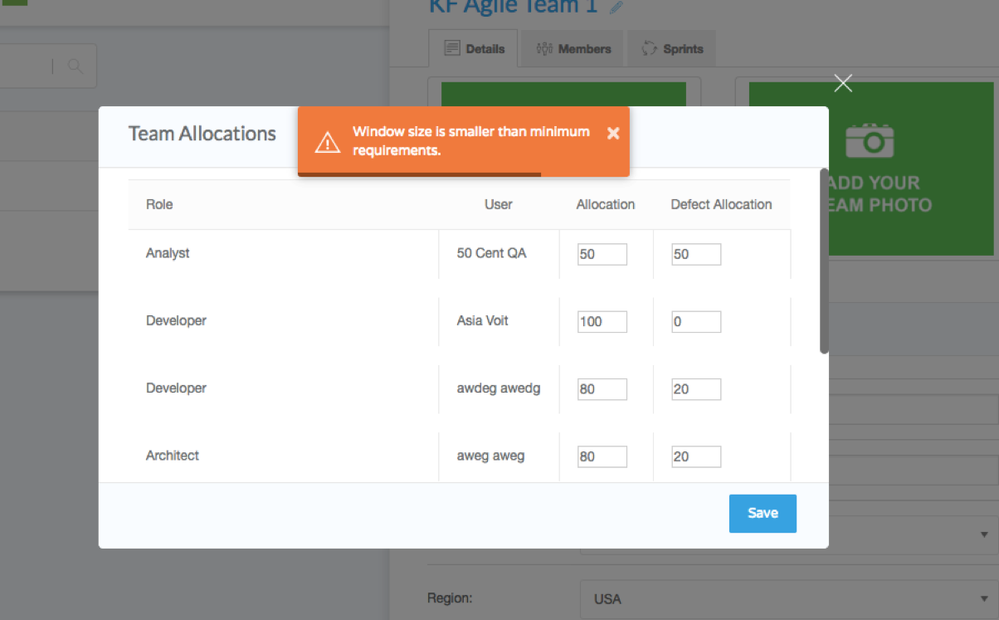Open the Details tab
The height and width of the screenshot is (620, 999).
click(474, 48)
